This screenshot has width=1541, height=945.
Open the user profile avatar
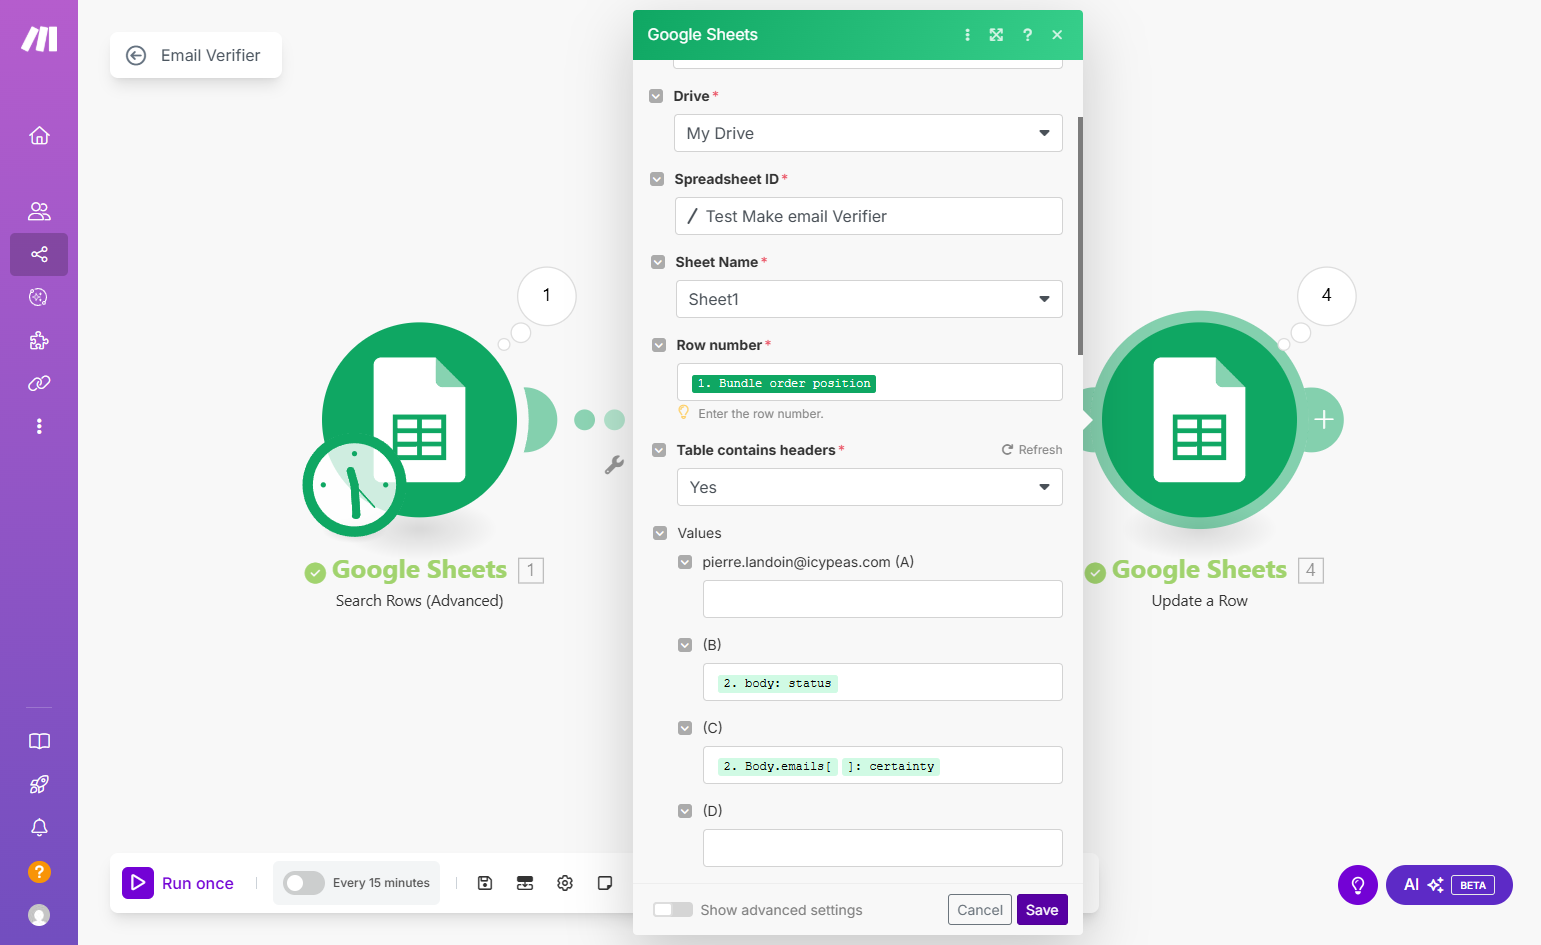tap(39, 915)
